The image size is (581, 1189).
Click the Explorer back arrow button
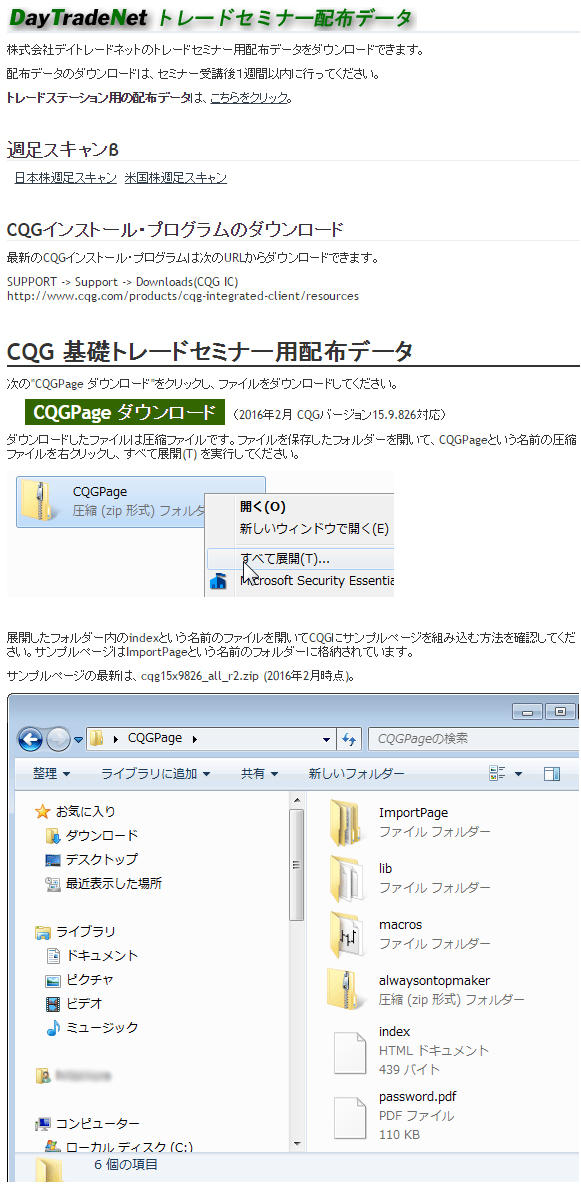pos(30,739)
